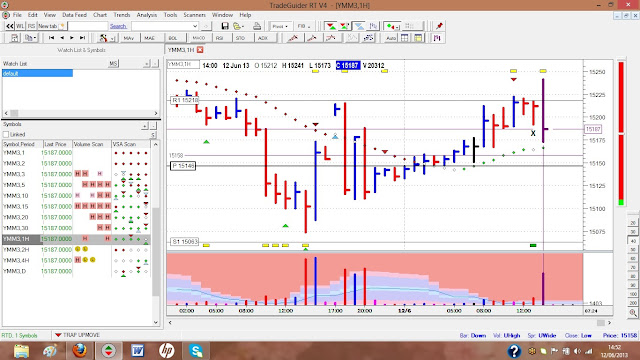Focus the symbol entry field left of Search
The height and width of the screenshot is (360, 640).
[88, 26]
